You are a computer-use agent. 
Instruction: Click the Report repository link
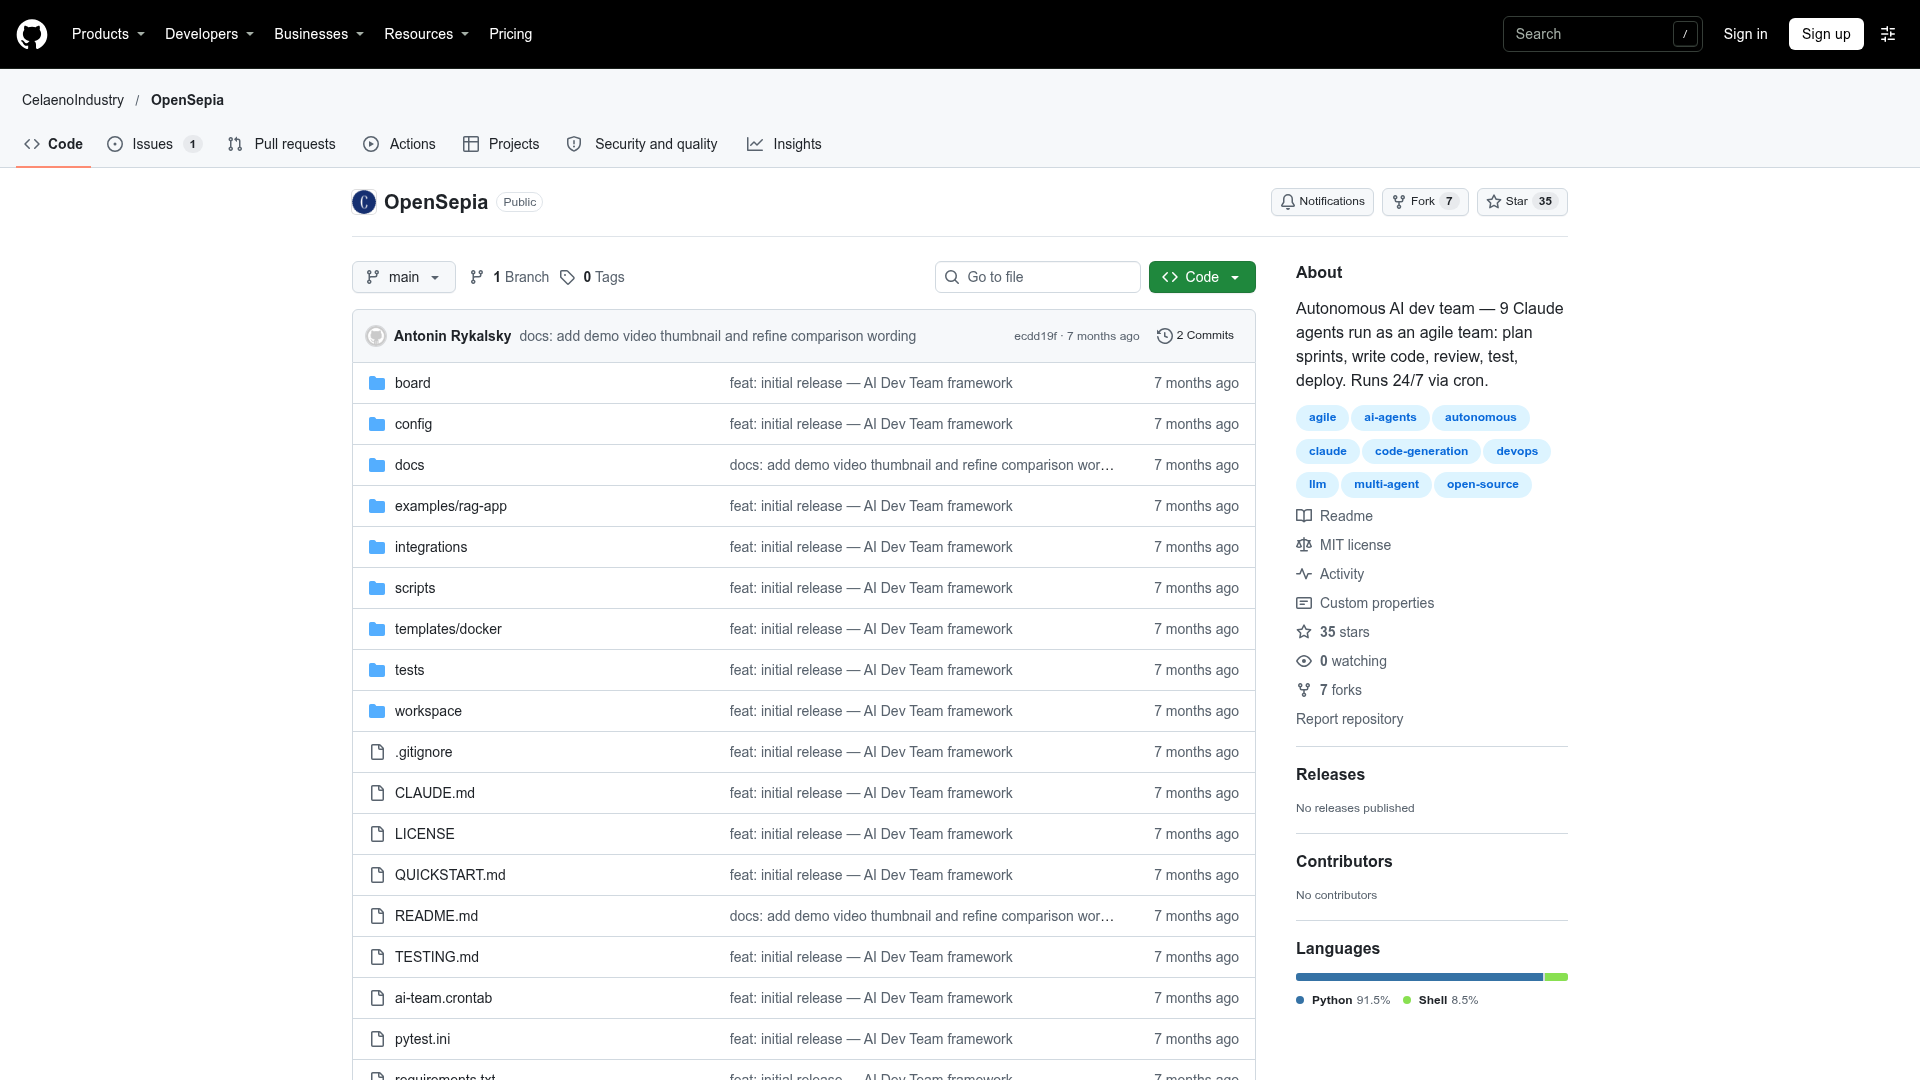(1349, 719)
